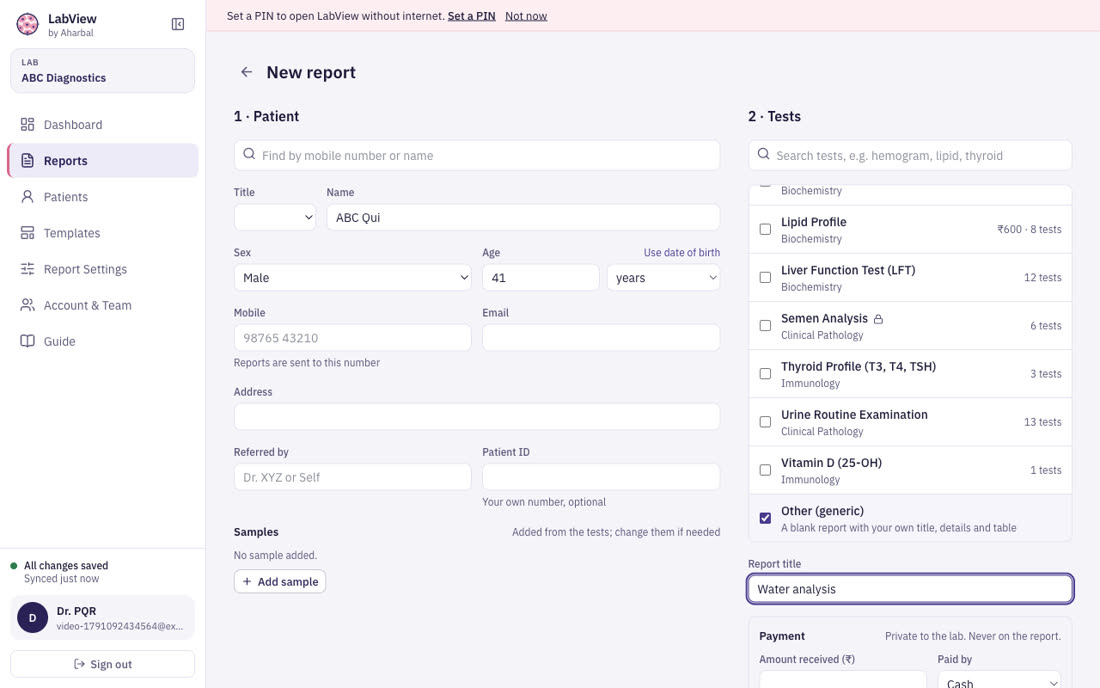Tick the Urine Routine Examination checkbox
Image resolution: width=1100 pixels, height=688 pixels.
pyautogui.click(x=765, y=422)
